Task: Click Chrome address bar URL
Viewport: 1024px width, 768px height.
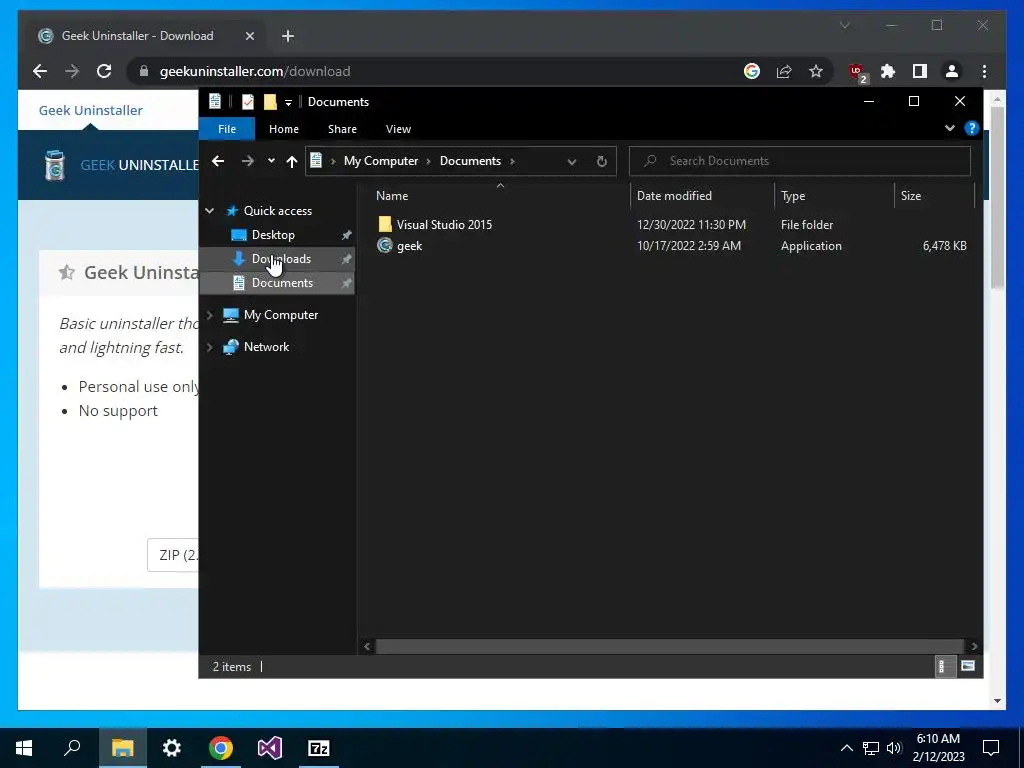Action: (x=255, y=71)
